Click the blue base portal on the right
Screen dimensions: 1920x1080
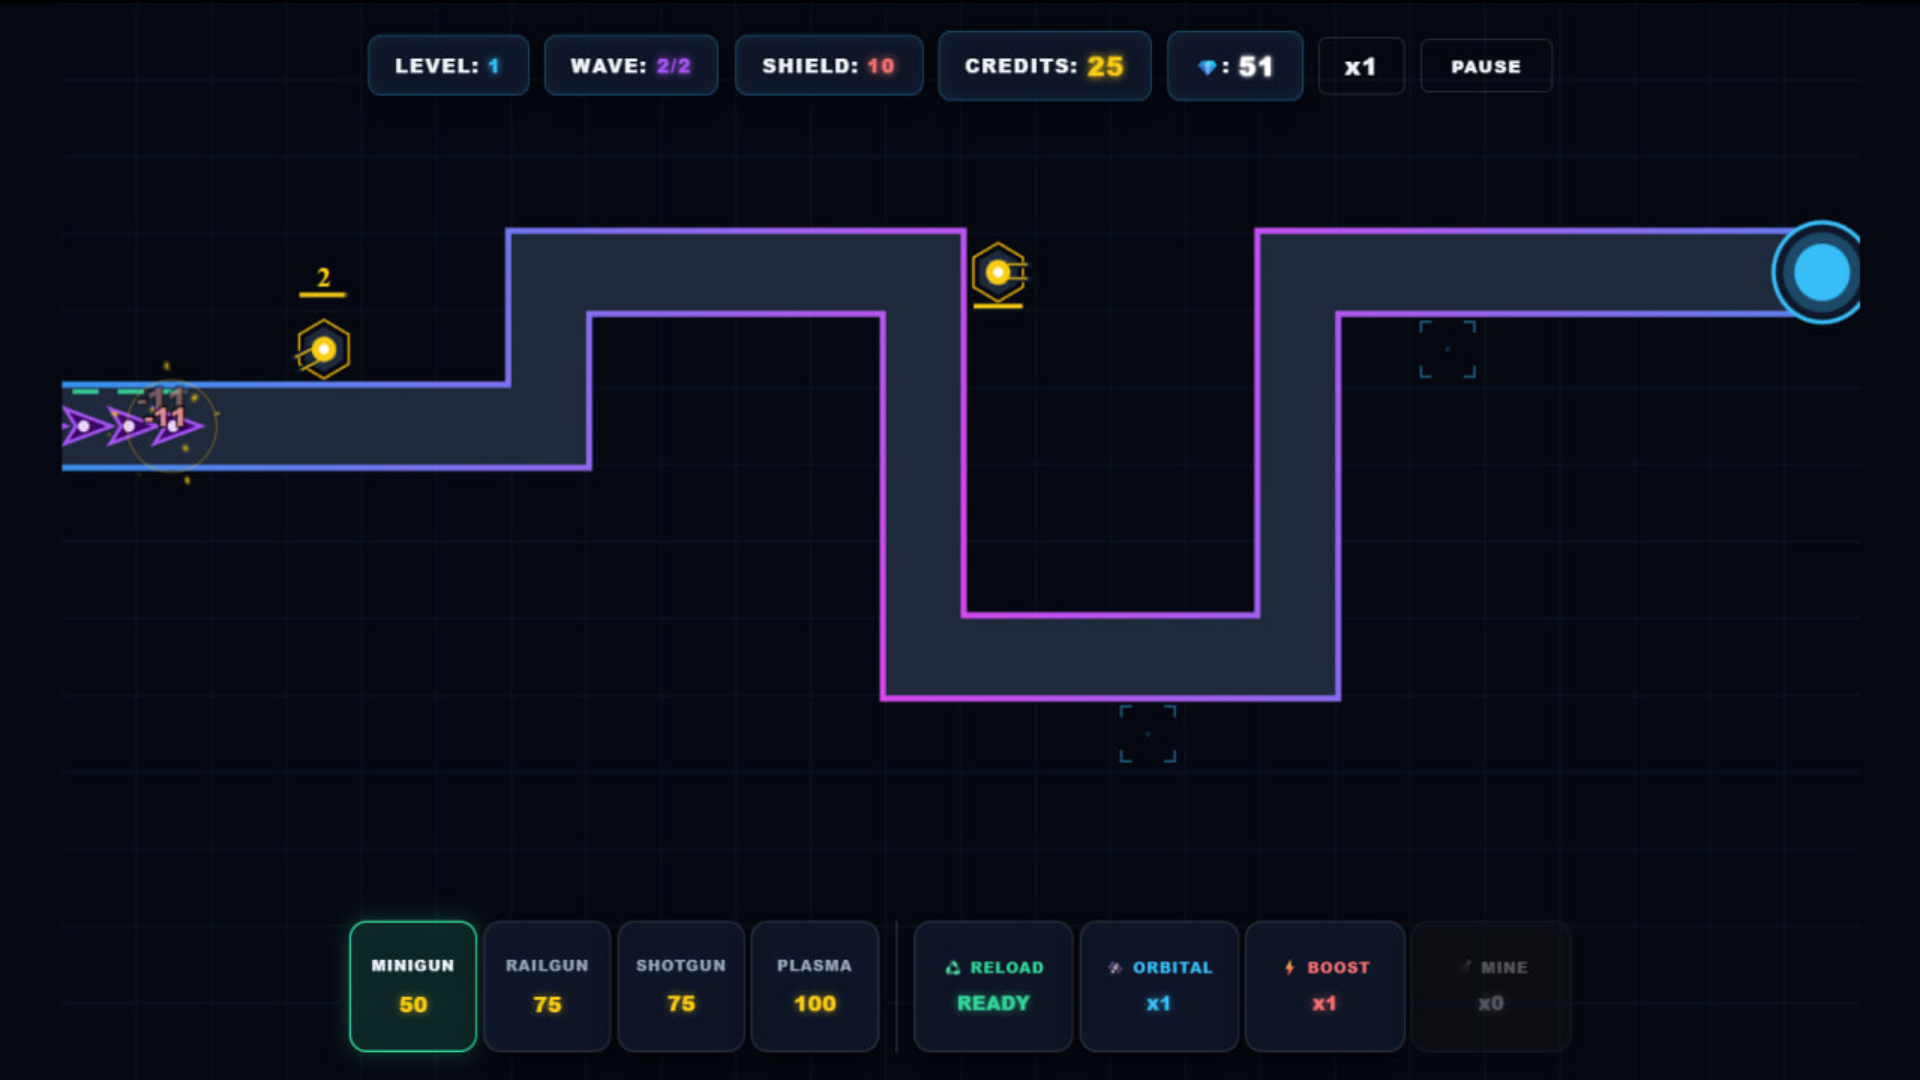coord(1819,272)
